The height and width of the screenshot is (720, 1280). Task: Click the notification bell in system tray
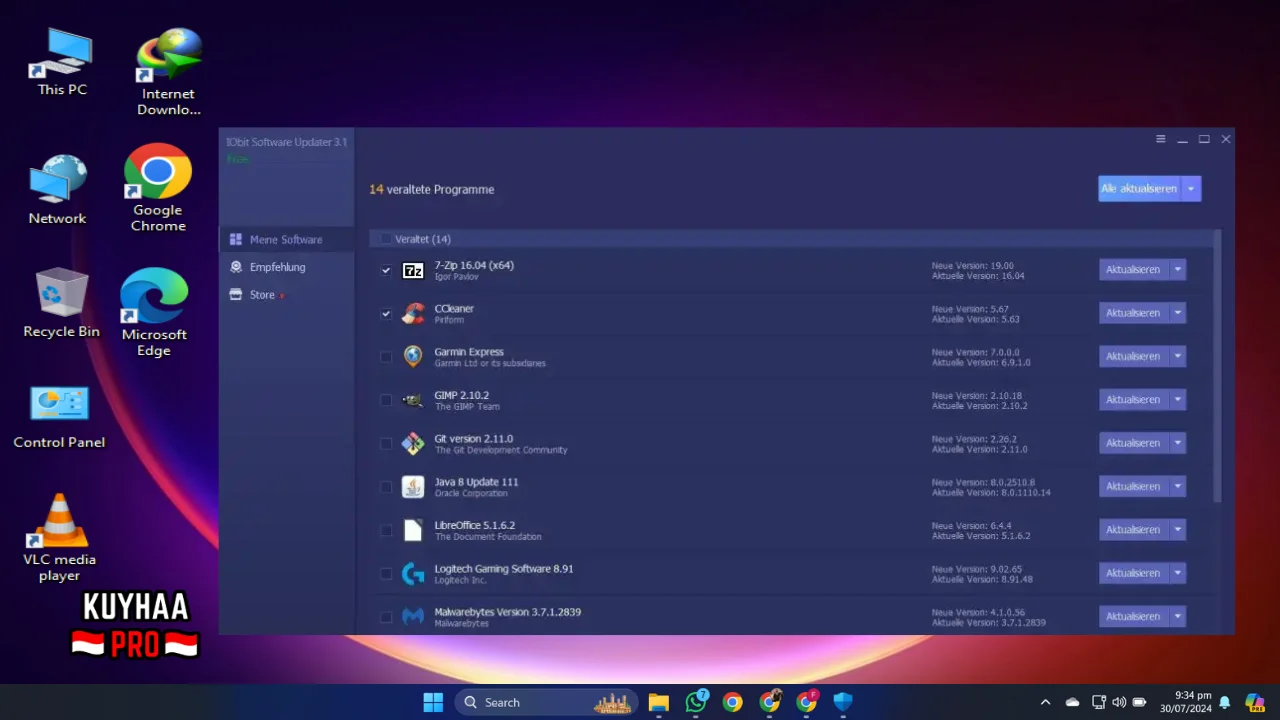(1224, 702)
